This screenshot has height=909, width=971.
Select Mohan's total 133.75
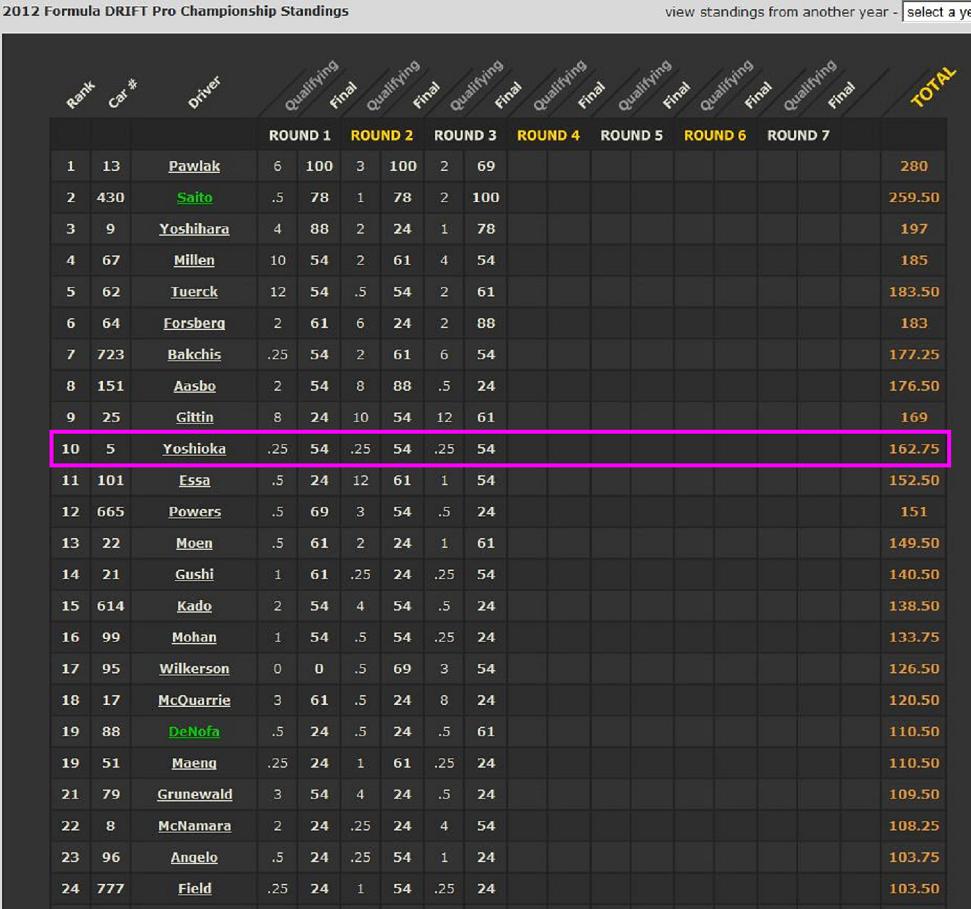coord(914,637)
